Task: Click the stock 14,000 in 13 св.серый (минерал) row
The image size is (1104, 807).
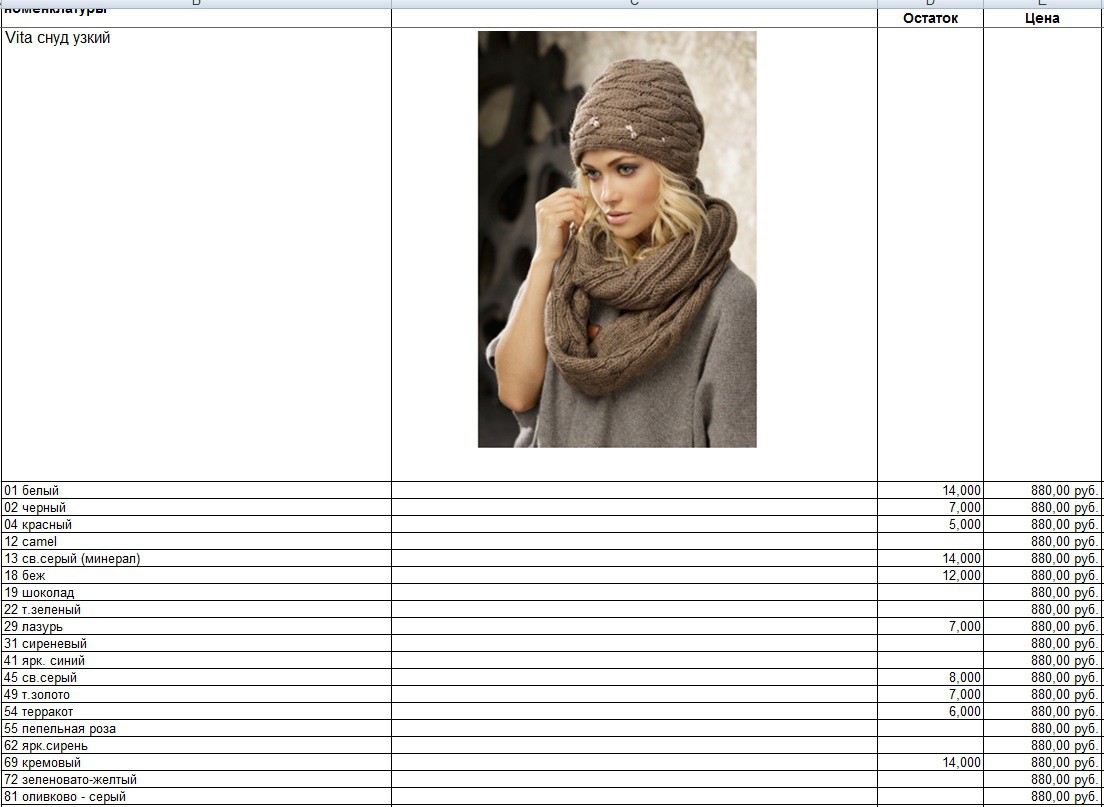Action: 930,558
